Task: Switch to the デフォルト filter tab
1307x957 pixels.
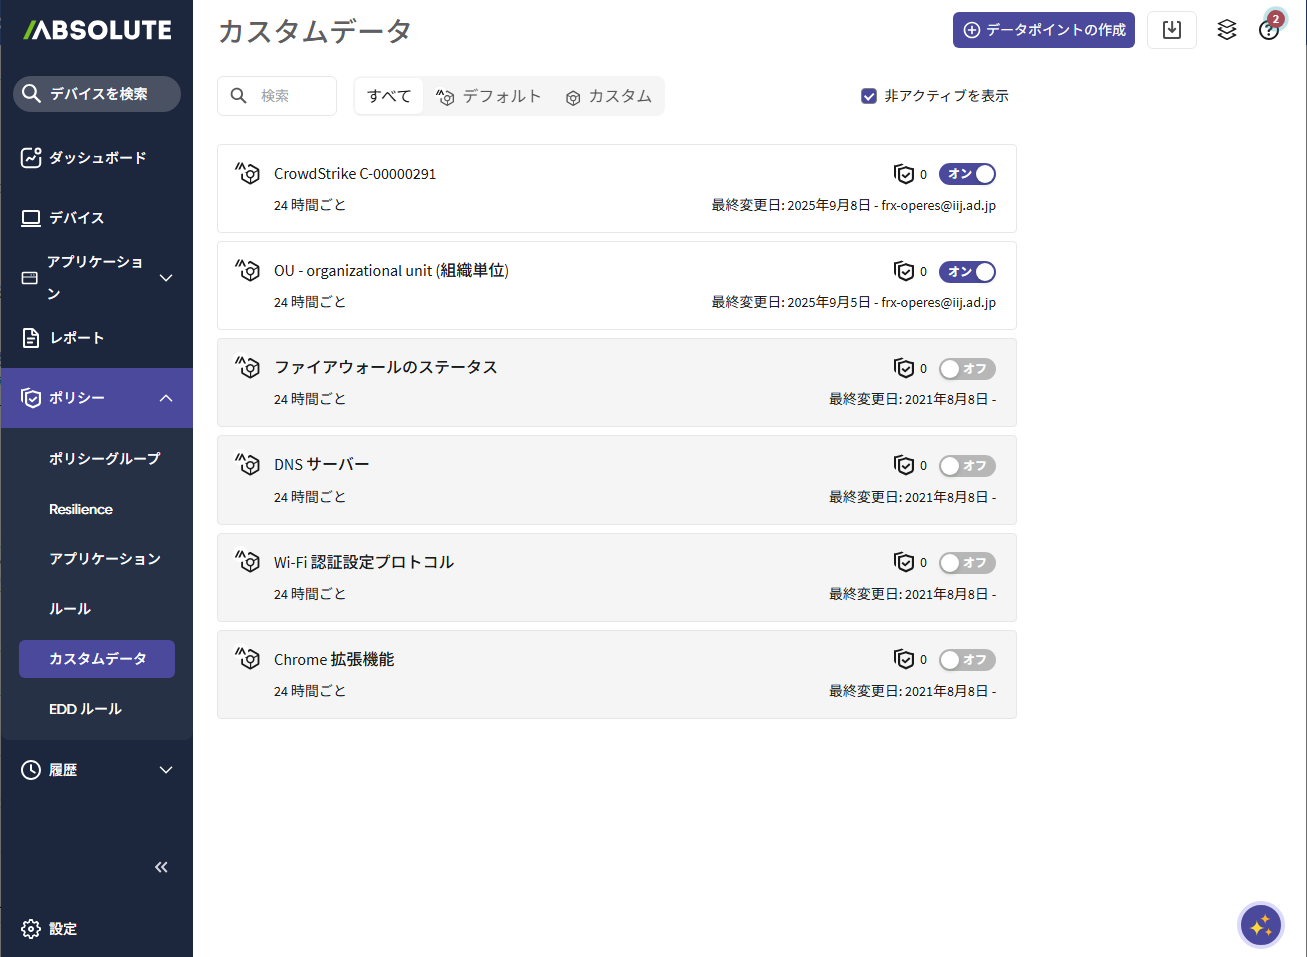Action: pos(489,96)
